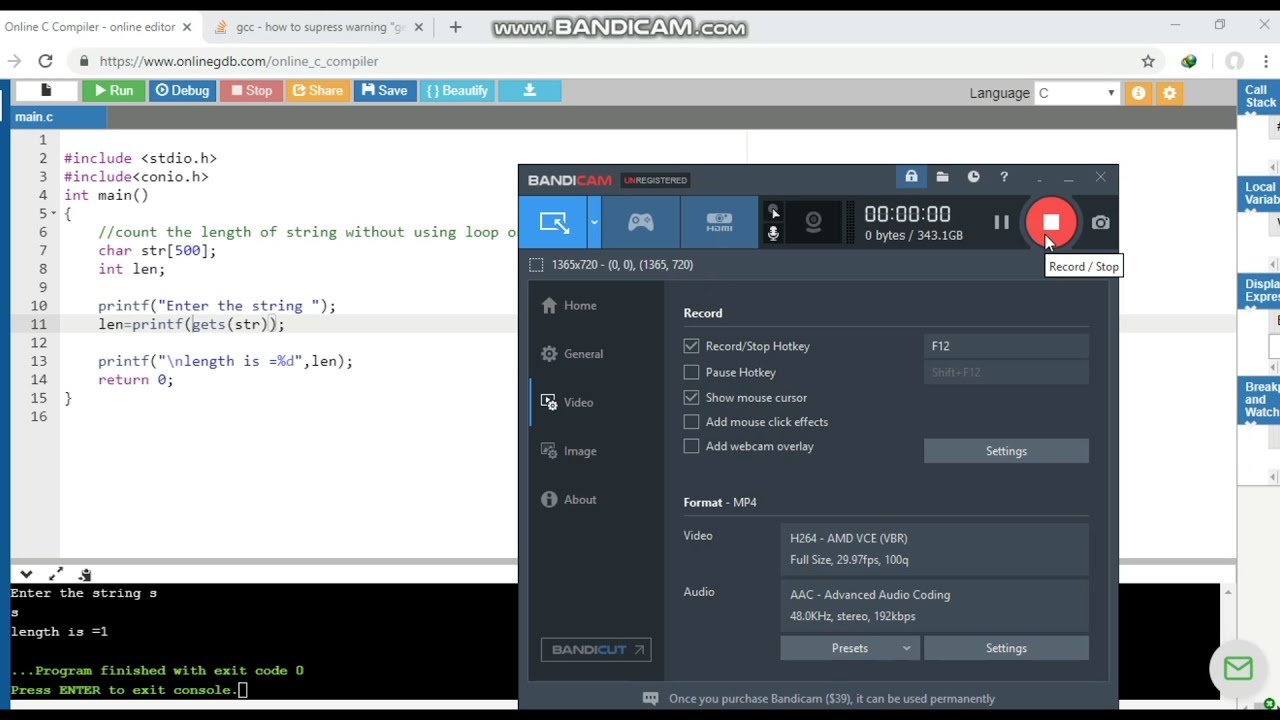Click the download code icon in OnlineGDB
Screen dimensions: 1280x720
pyautogui.click(x=530, y=91)
